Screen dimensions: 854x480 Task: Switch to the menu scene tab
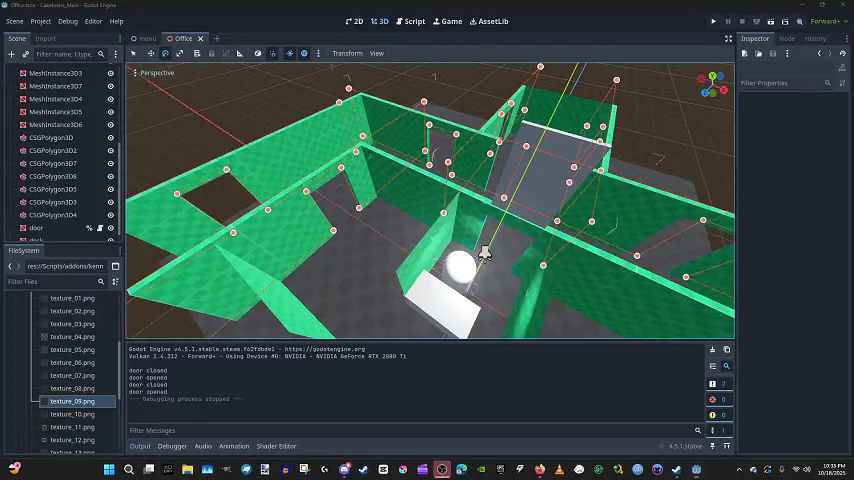[144, 39]
